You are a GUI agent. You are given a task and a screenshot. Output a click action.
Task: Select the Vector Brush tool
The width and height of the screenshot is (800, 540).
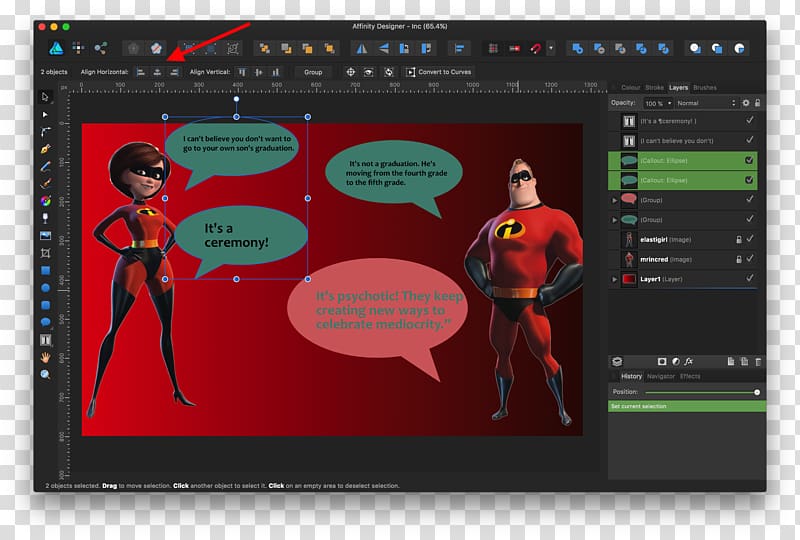tap(45, 183)
